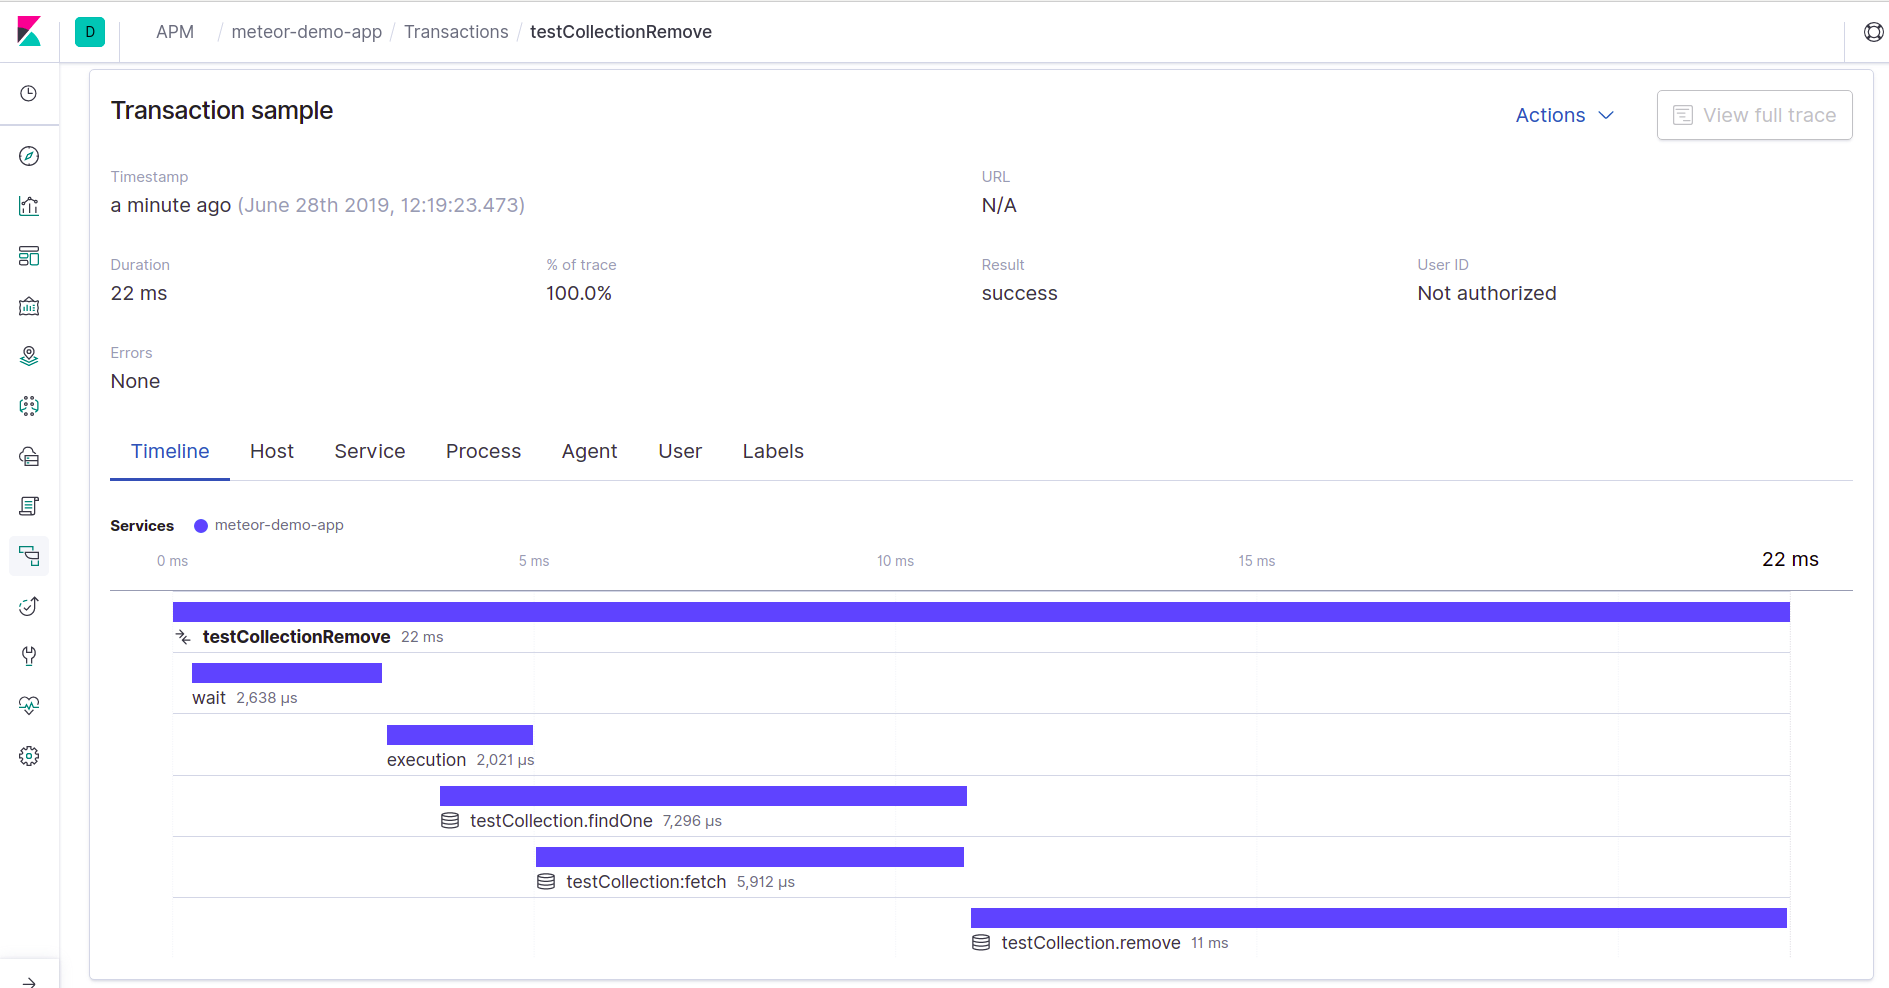Click the Transaction sample heading
The width and height of the screenshot is (1889, 988).
tap(222, 110)
